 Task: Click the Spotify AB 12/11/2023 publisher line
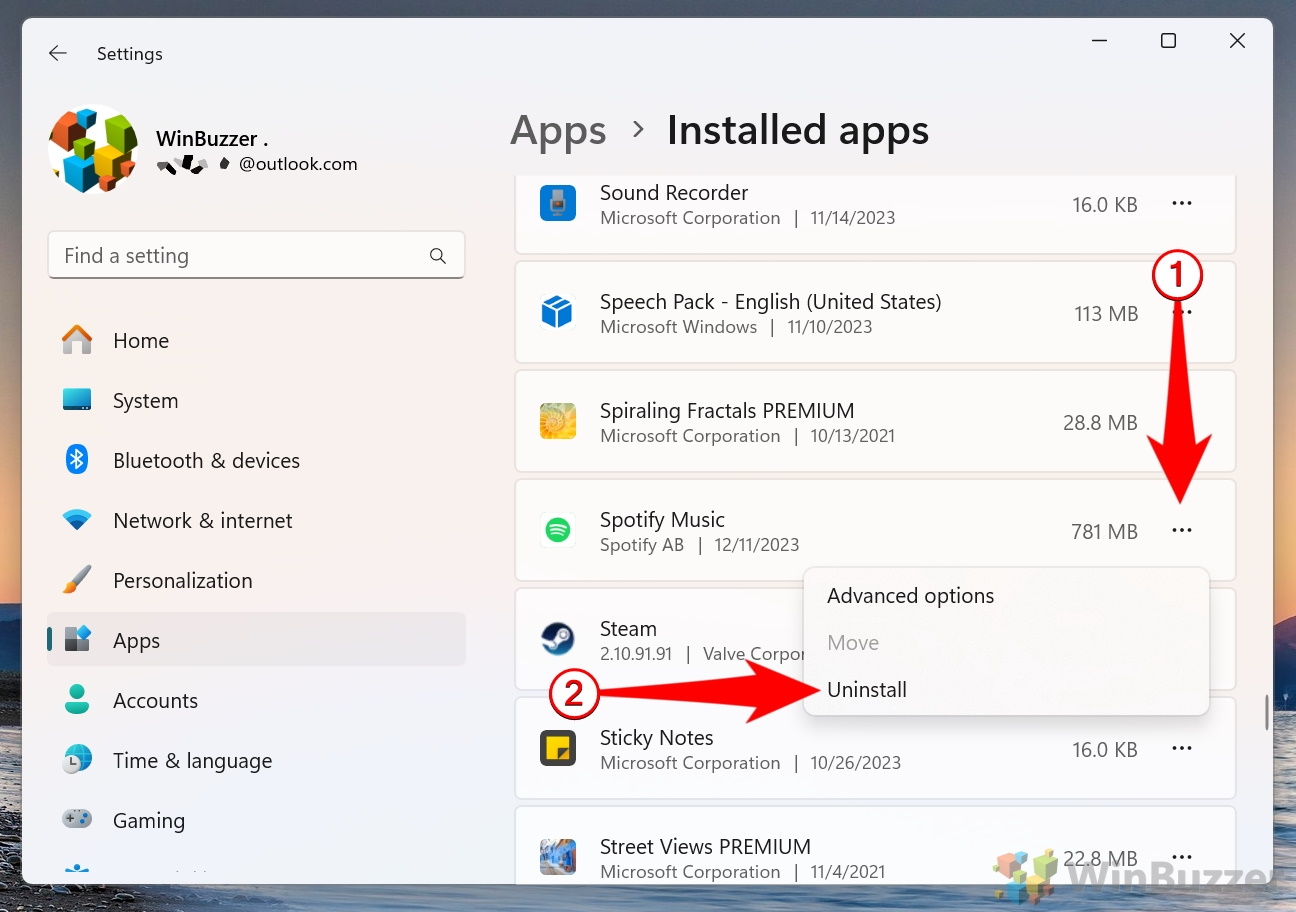click(700, 545)
